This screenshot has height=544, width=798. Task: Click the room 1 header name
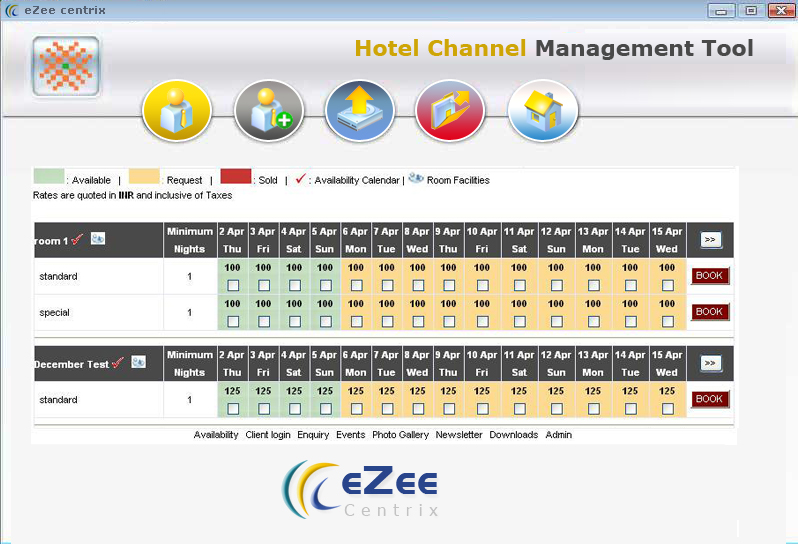(51, 241)
